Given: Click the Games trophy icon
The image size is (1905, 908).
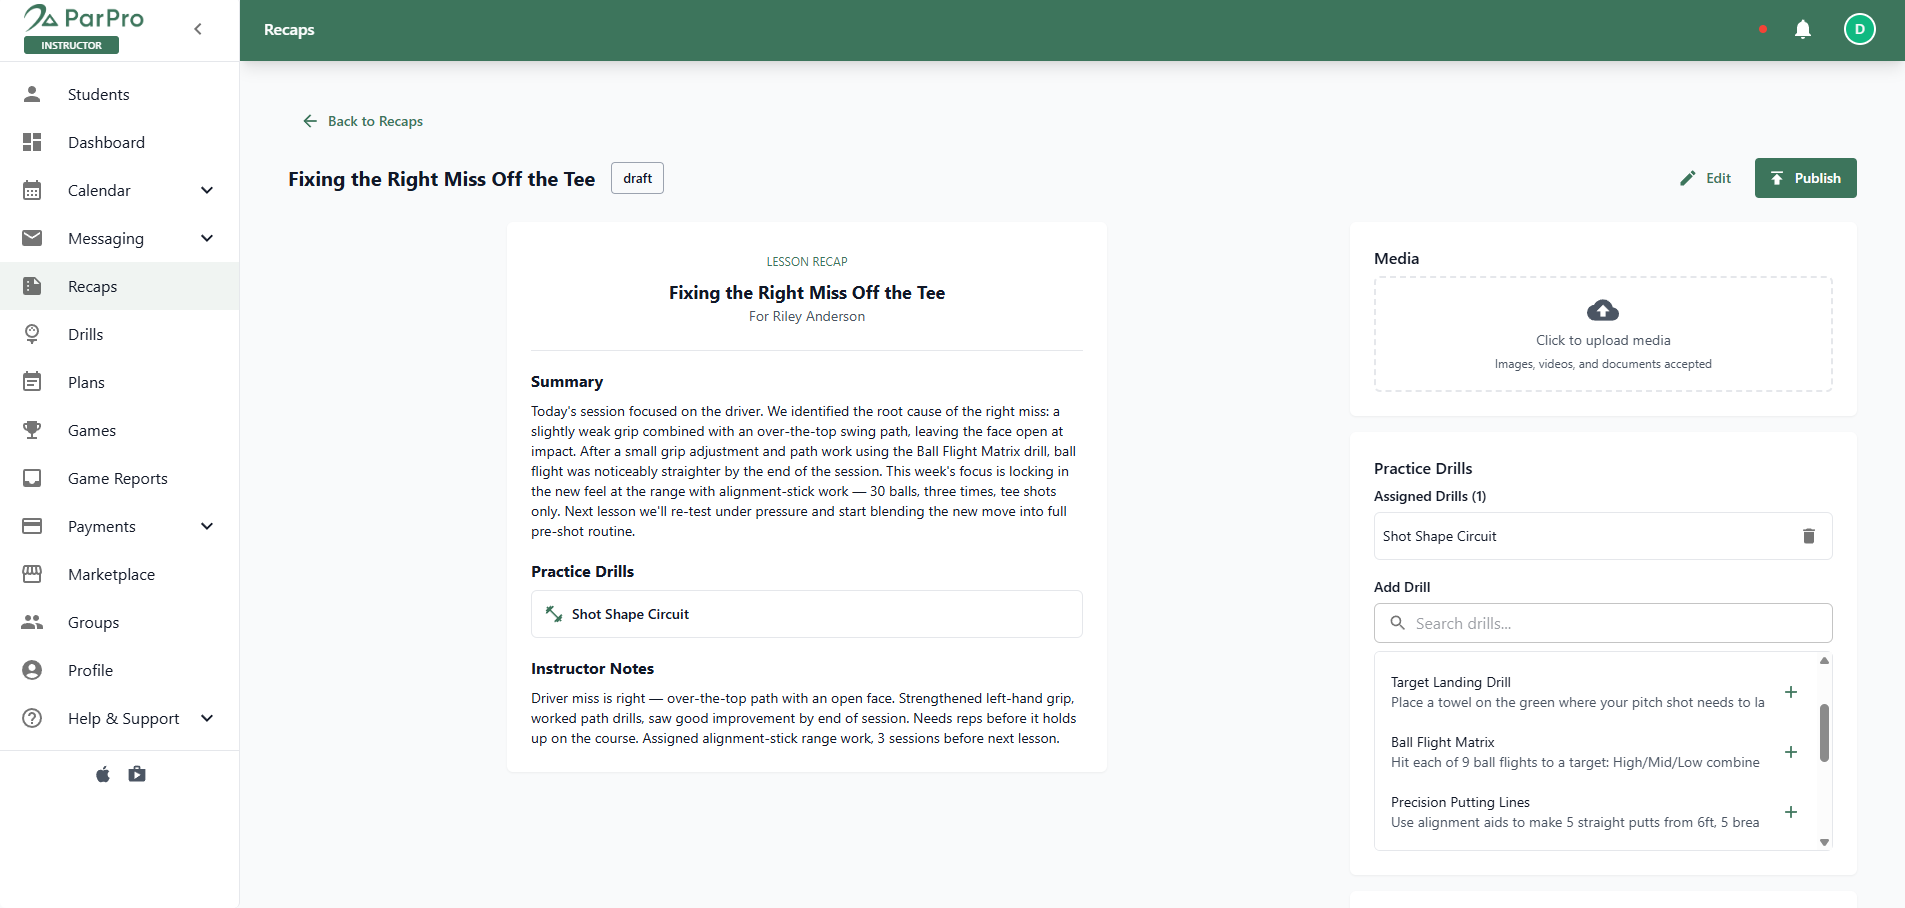Looking at the screenshot, I should pyautogui.click(x=32, y=430).
